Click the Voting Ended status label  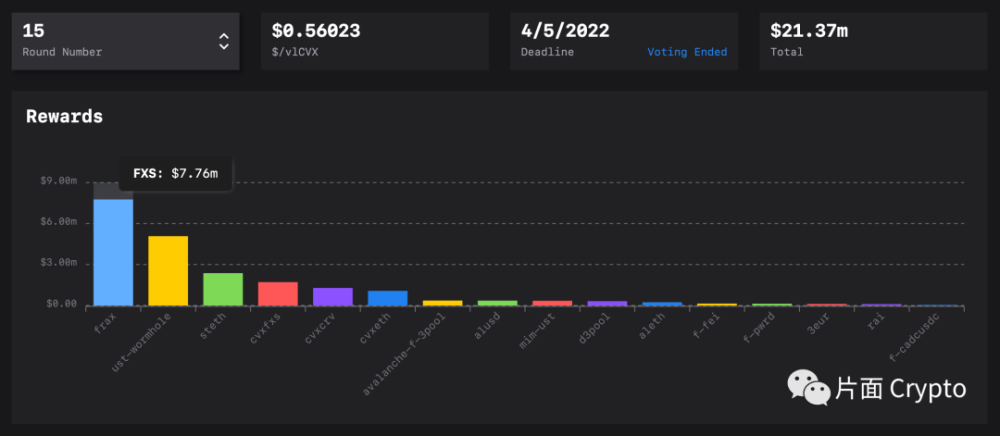tap(687, 52)
